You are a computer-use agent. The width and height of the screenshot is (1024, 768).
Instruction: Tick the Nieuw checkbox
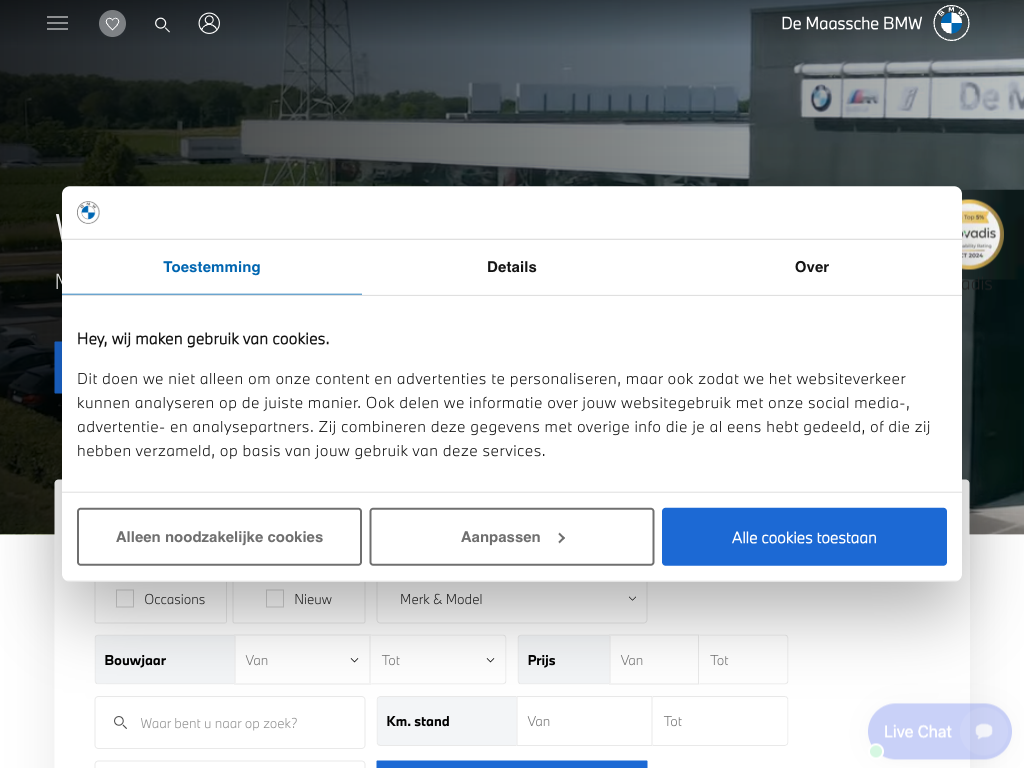[x=275, y=599]
